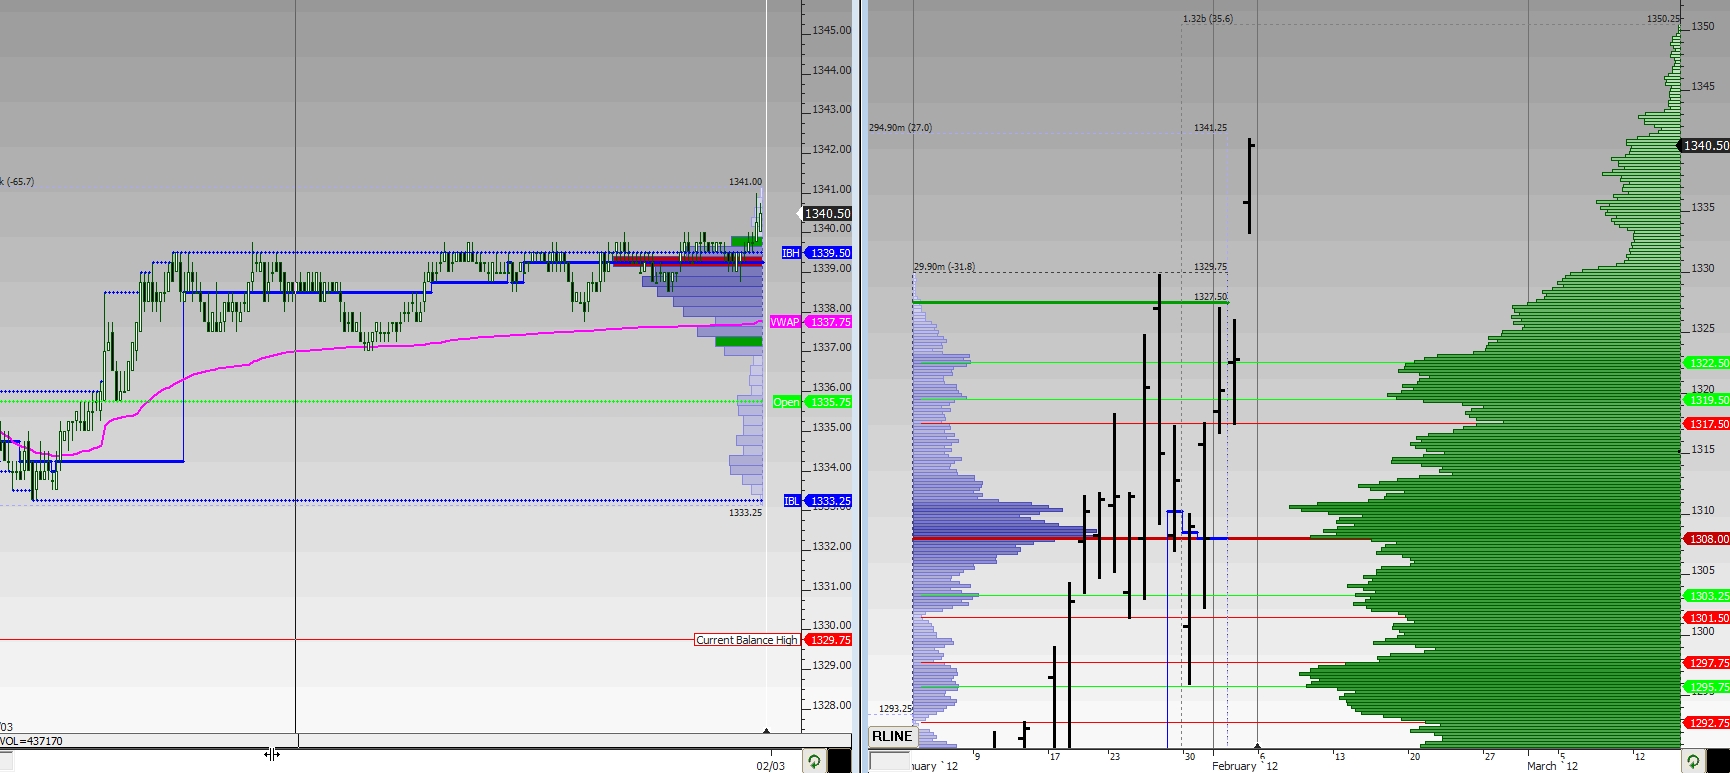Screen dimensions: 1730x773
Task: Select the blue IBL 1333.25 tag
Action: click(818, 501)
